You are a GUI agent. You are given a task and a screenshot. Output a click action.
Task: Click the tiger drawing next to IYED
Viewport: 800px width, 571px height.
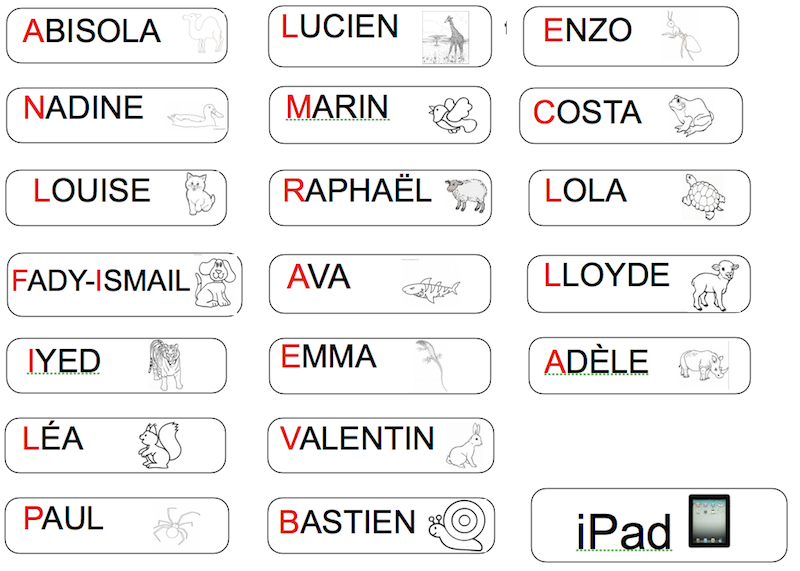tap(165, 365)
